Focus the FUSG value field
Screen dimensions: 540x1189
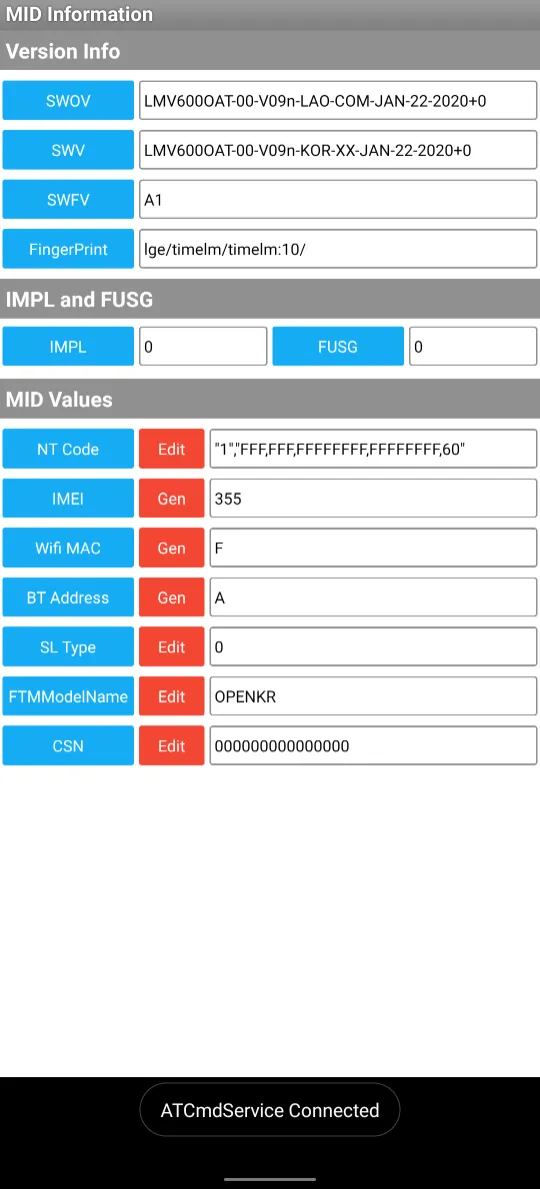(473, 347)
